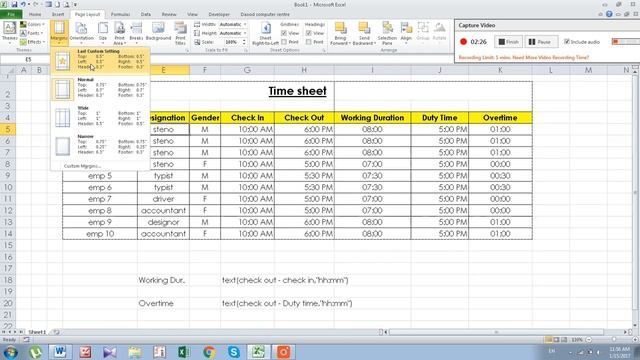Viewport: 640px width, 360px height.
Task: Click the Scale percentage stepper
Action: point(244,42)
